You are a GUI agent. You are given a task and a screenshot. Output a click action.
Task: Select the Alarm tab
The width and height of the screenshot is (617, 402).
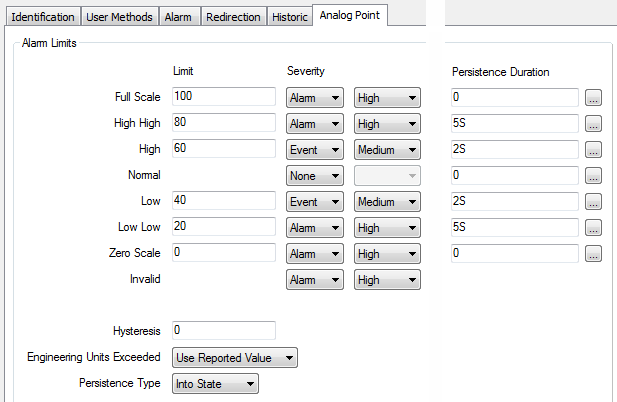[x=179, y=17]
